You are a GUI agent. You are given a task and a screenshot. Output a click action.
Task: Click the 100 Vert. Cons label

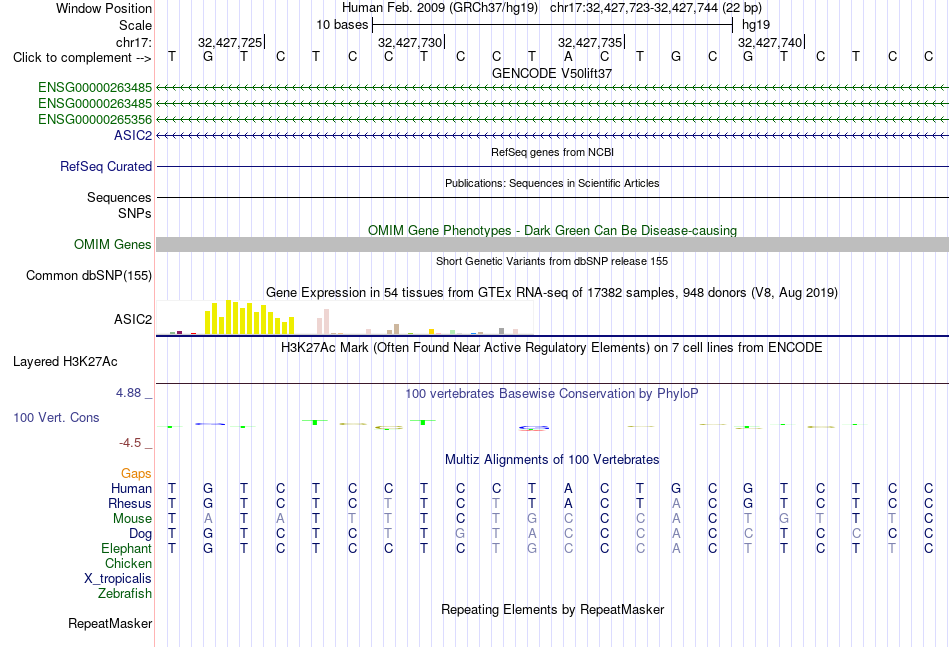56,417
